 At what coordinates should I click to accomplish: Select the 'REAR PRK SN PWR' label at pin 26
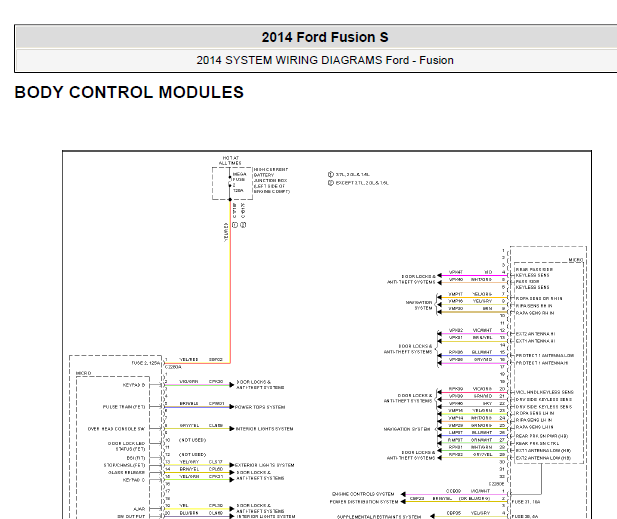[542, 436]
